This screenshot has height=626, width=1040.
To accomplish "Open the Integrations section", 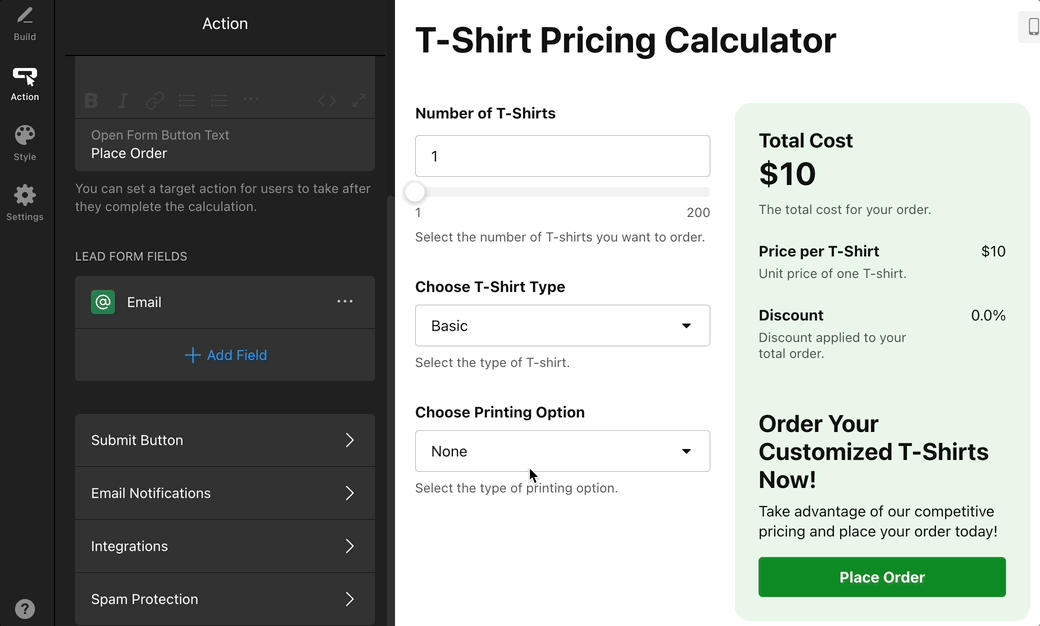I will point(225,546).
